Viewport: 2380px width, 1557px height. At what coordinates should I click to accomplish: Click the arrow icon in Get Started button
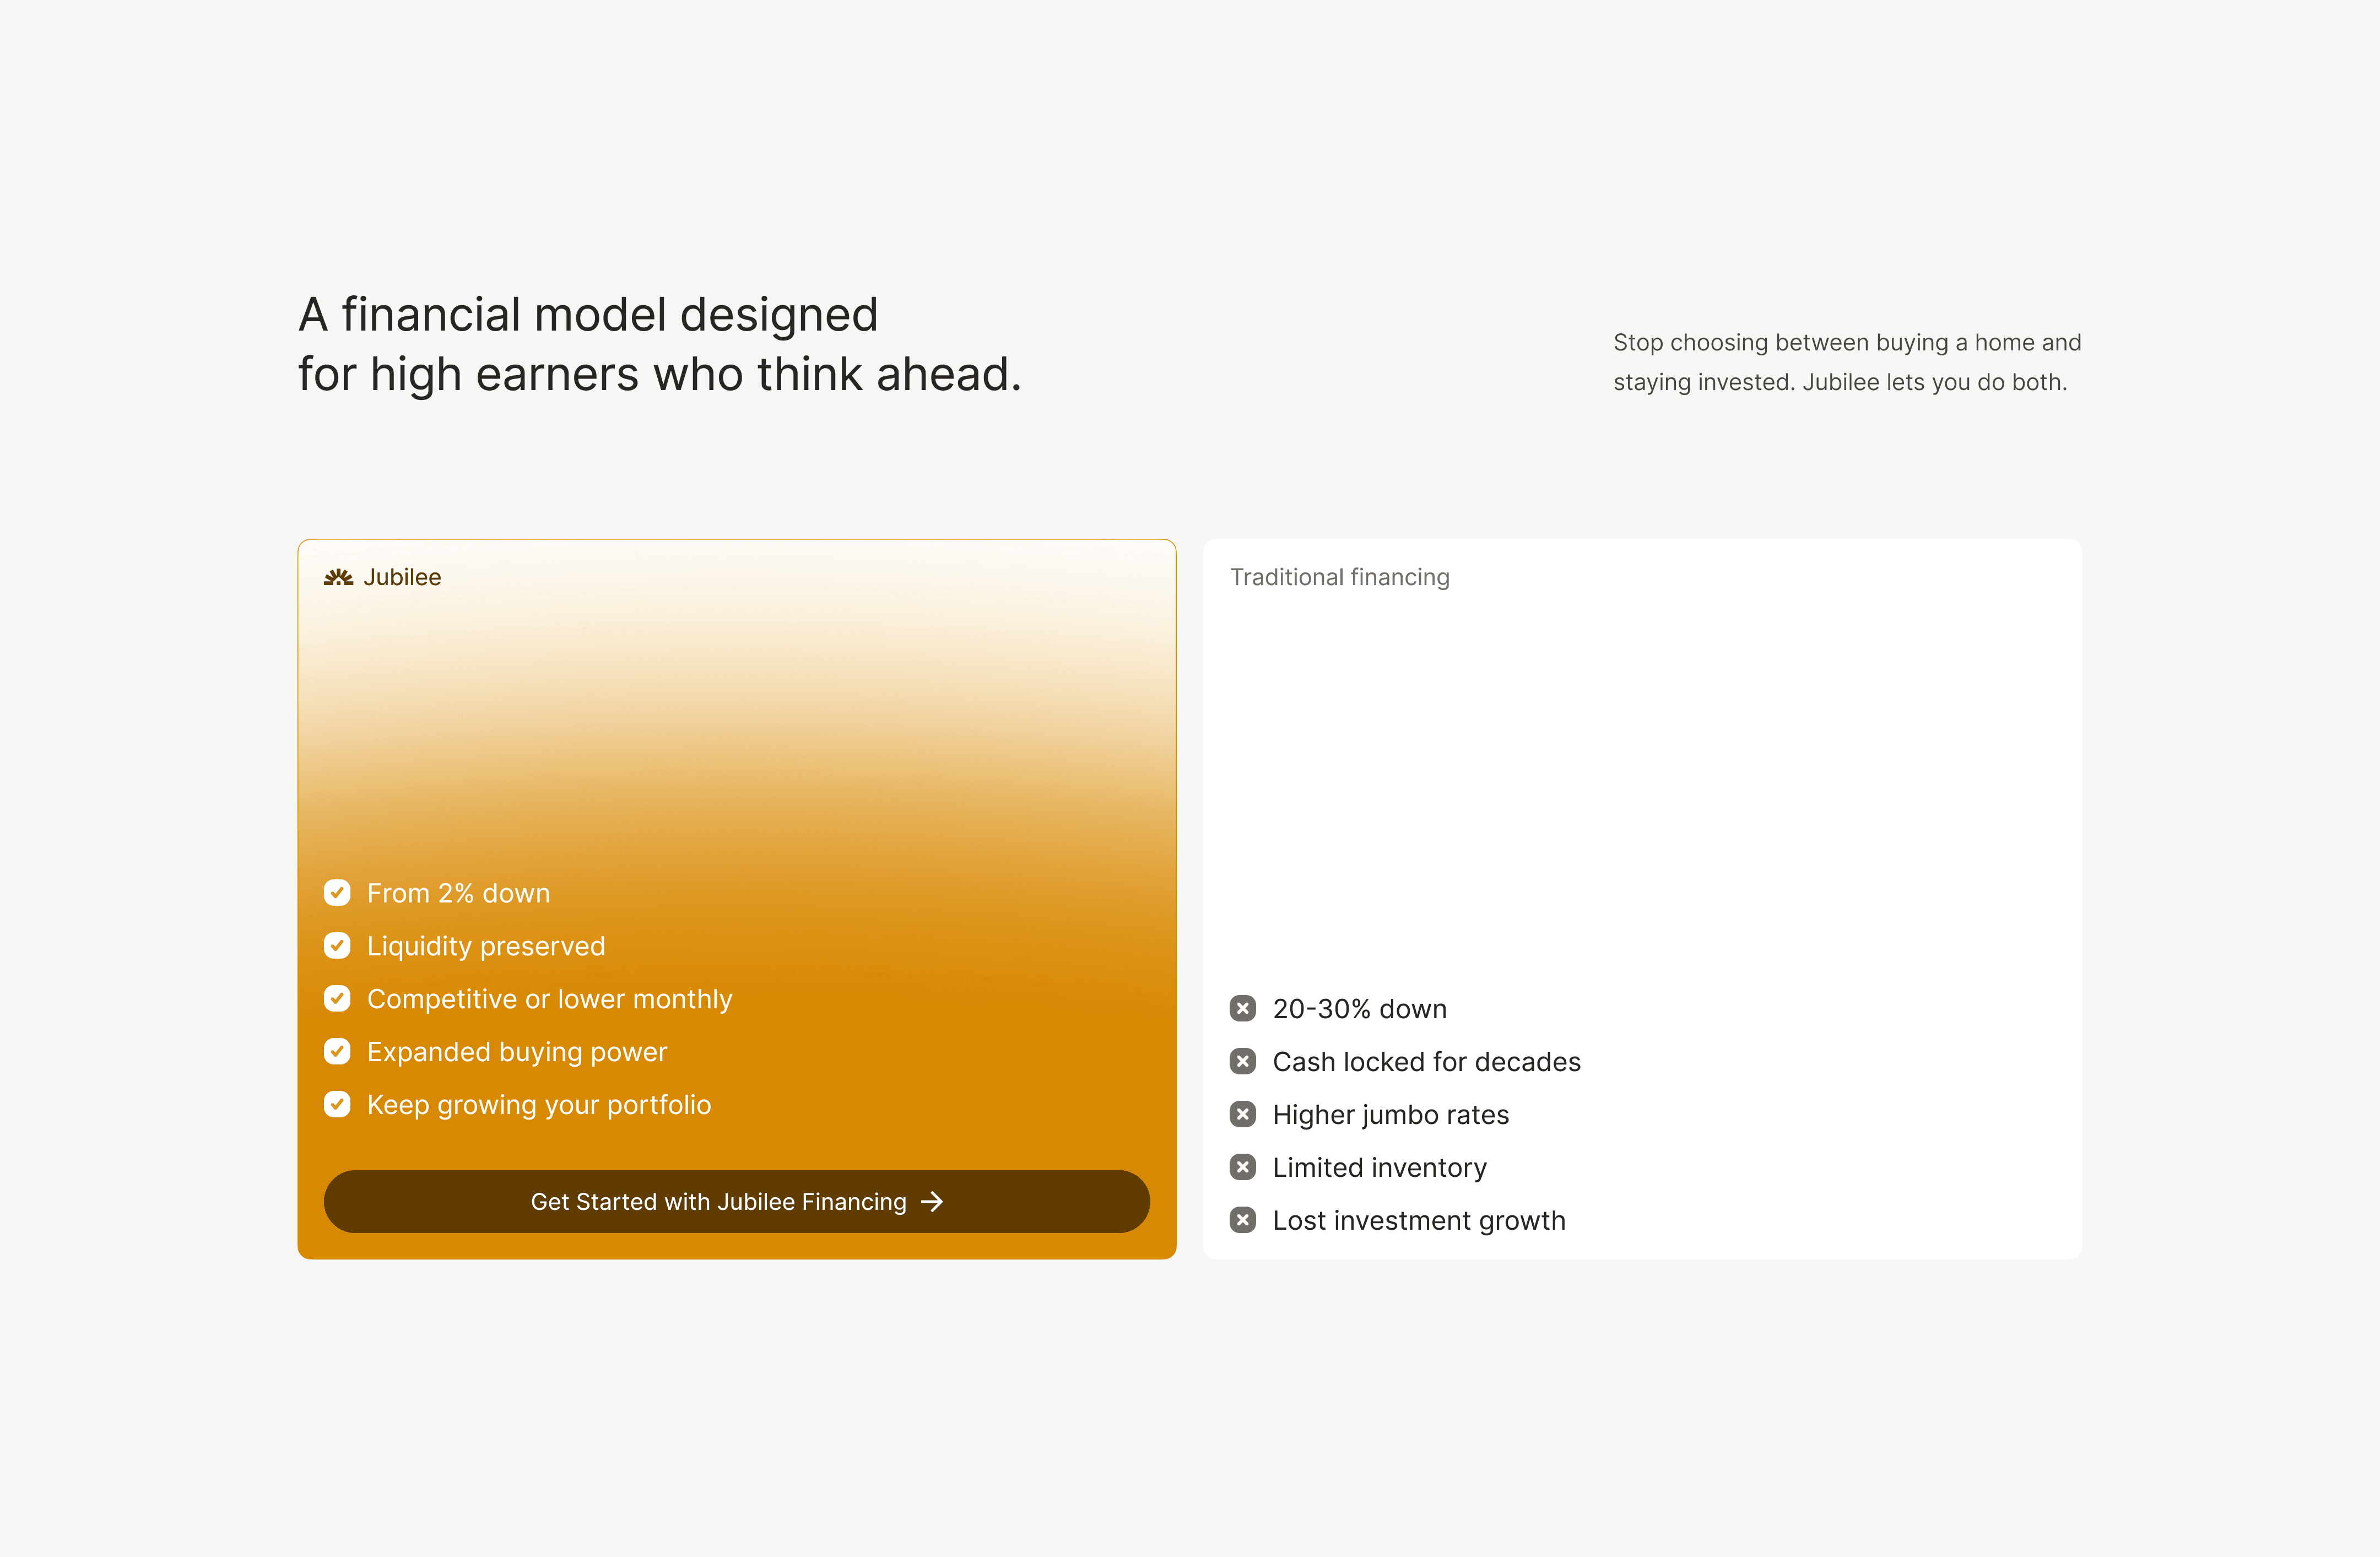[x=932, y=1201]
